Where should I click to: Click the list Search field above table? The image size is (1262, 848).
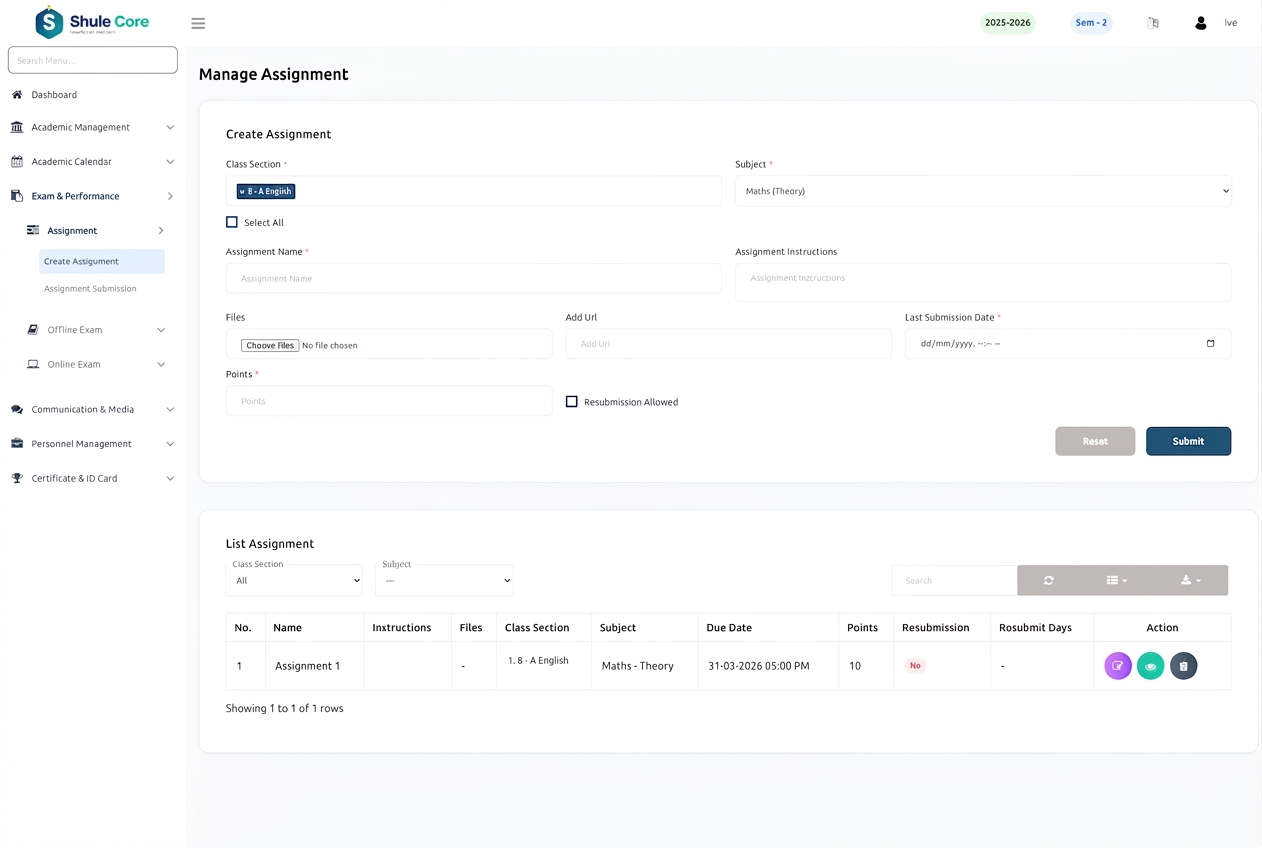point(954,580)
